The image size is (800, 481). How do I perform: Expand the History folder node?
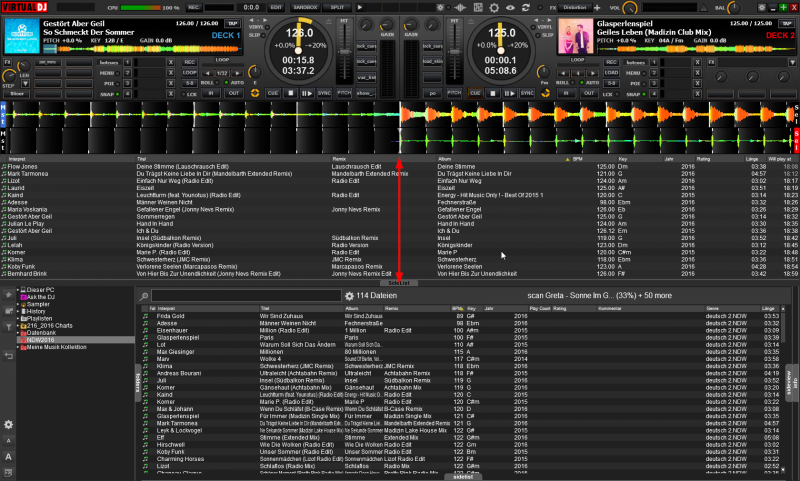tap(18, 311)
